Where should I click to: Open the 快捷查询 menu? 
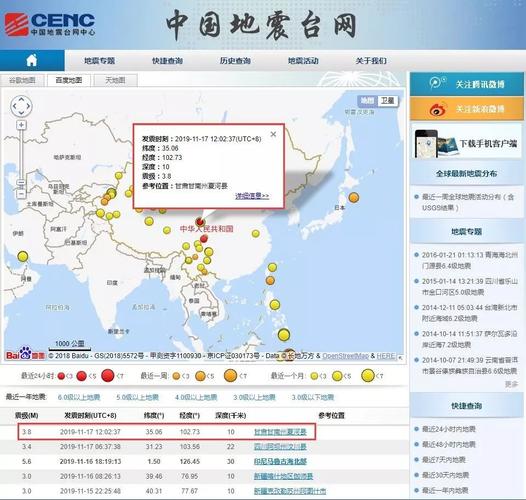[167, 61]
